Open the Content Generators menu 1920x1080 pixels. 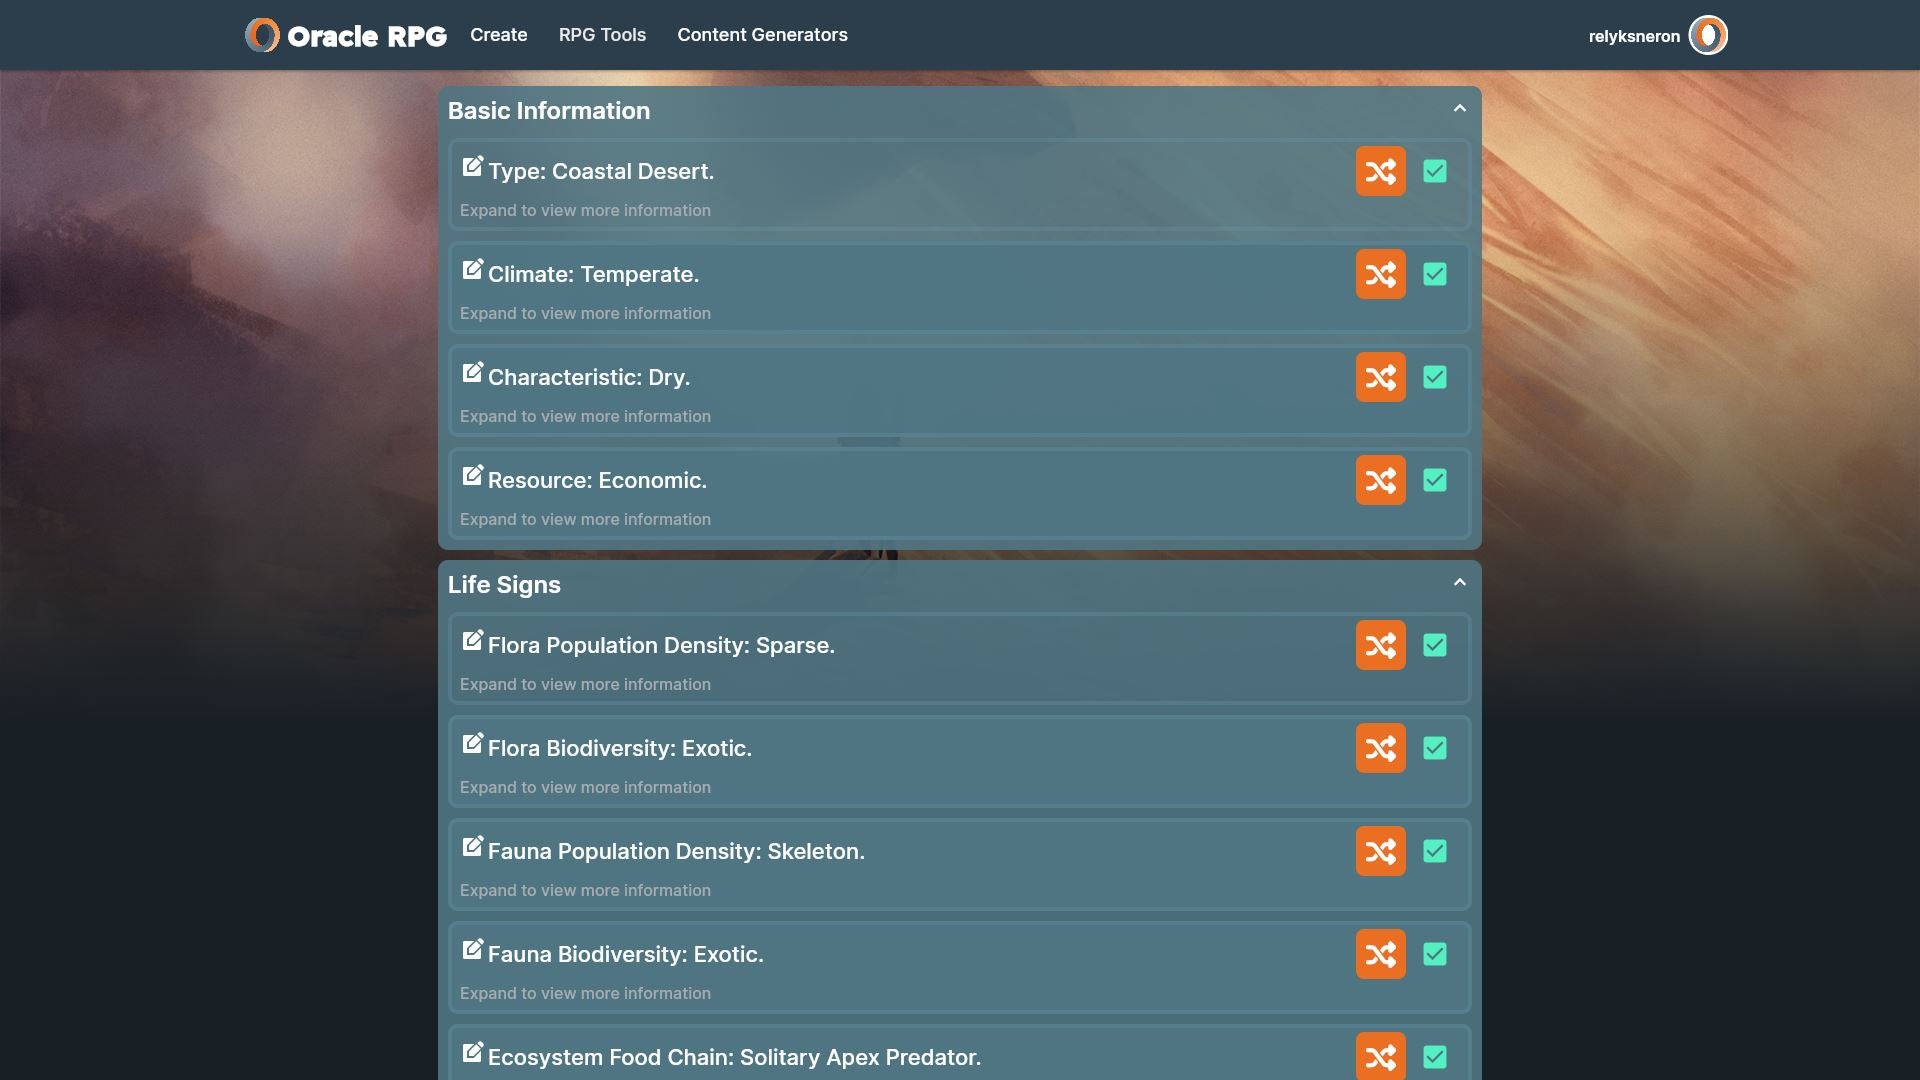click(762, 35)
